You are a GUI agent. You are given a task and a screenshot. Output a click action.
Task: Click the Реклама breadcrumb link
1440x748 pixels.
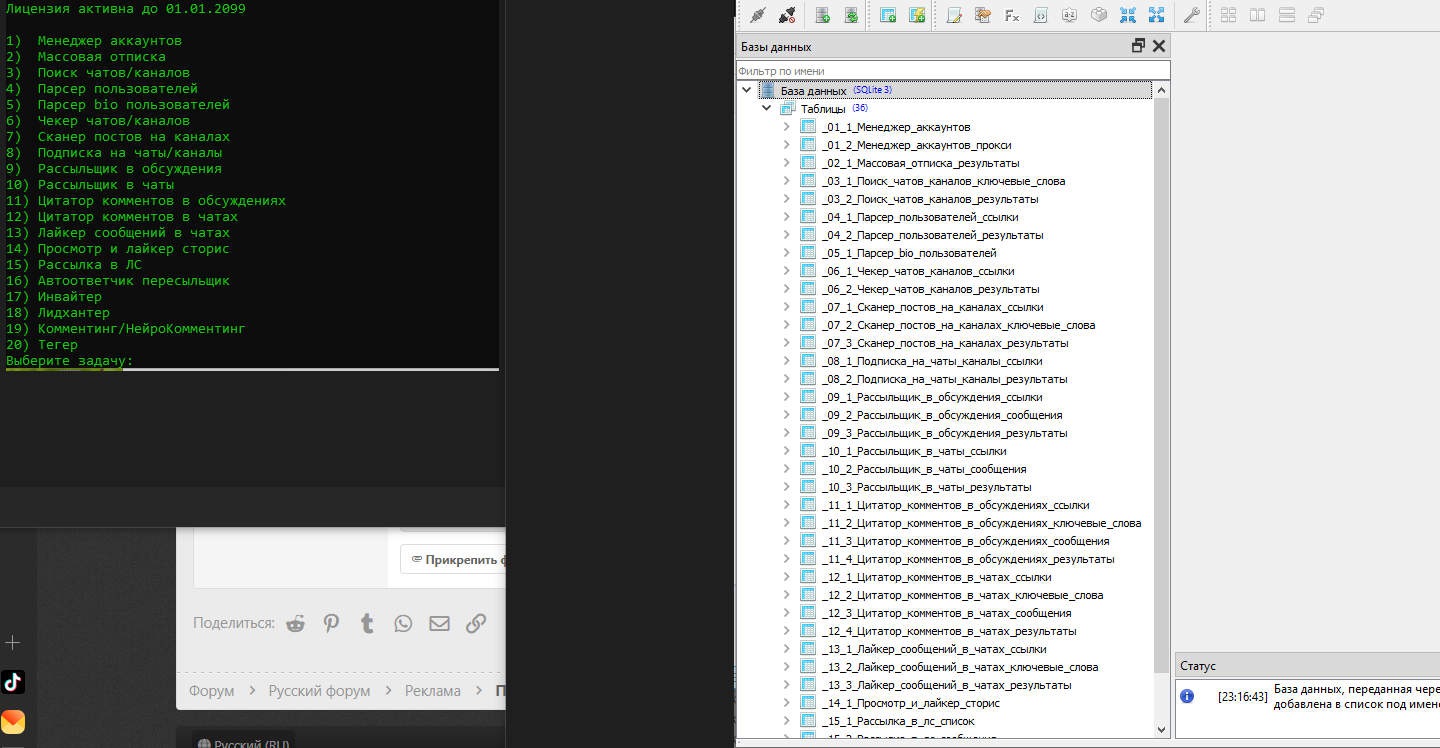433,691
